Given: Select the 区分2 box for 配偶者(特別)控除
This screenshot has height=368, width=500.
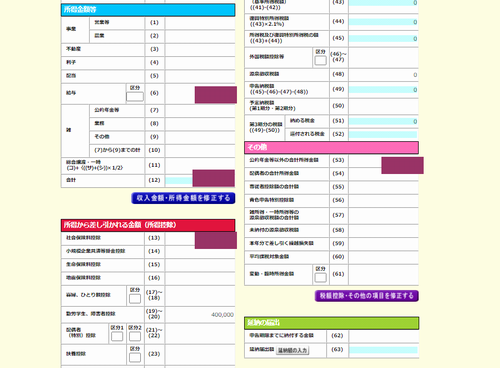Looking at the screenshot, I should coord(135,336).
